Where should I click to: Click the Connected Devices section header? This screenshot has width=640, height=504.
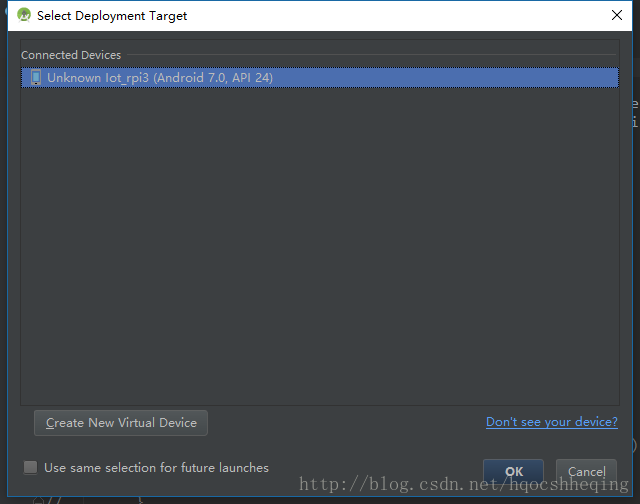[x=71, y=55]
